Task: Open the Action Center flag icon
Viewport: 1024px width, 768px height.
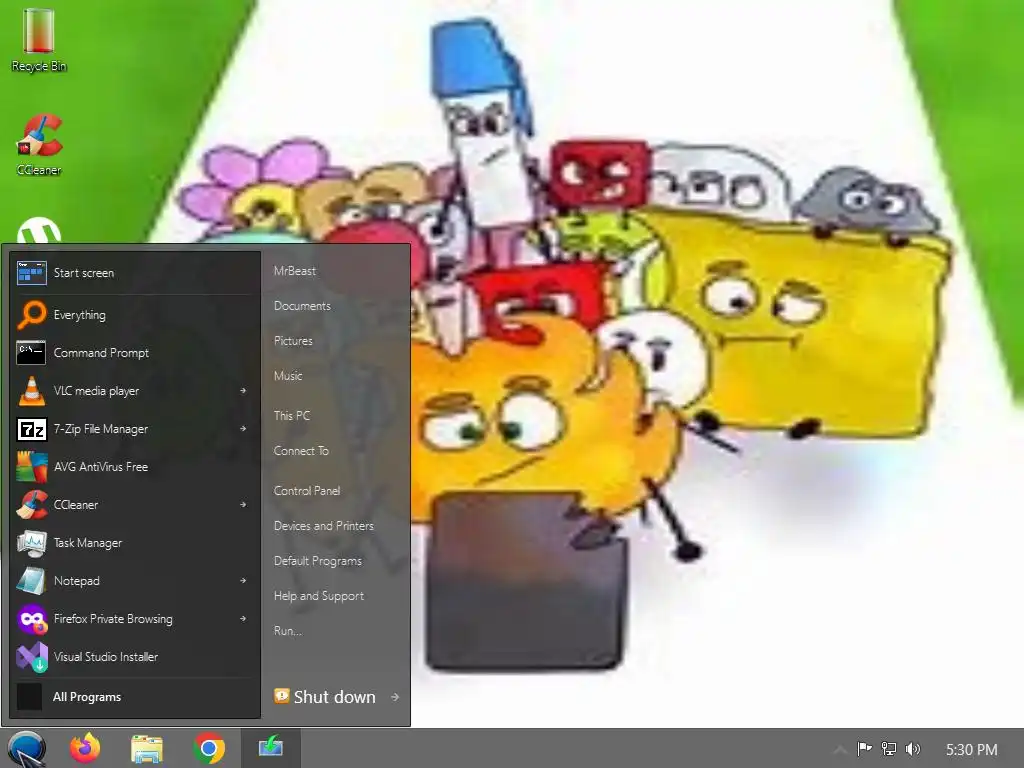Action: pos(864,749)
